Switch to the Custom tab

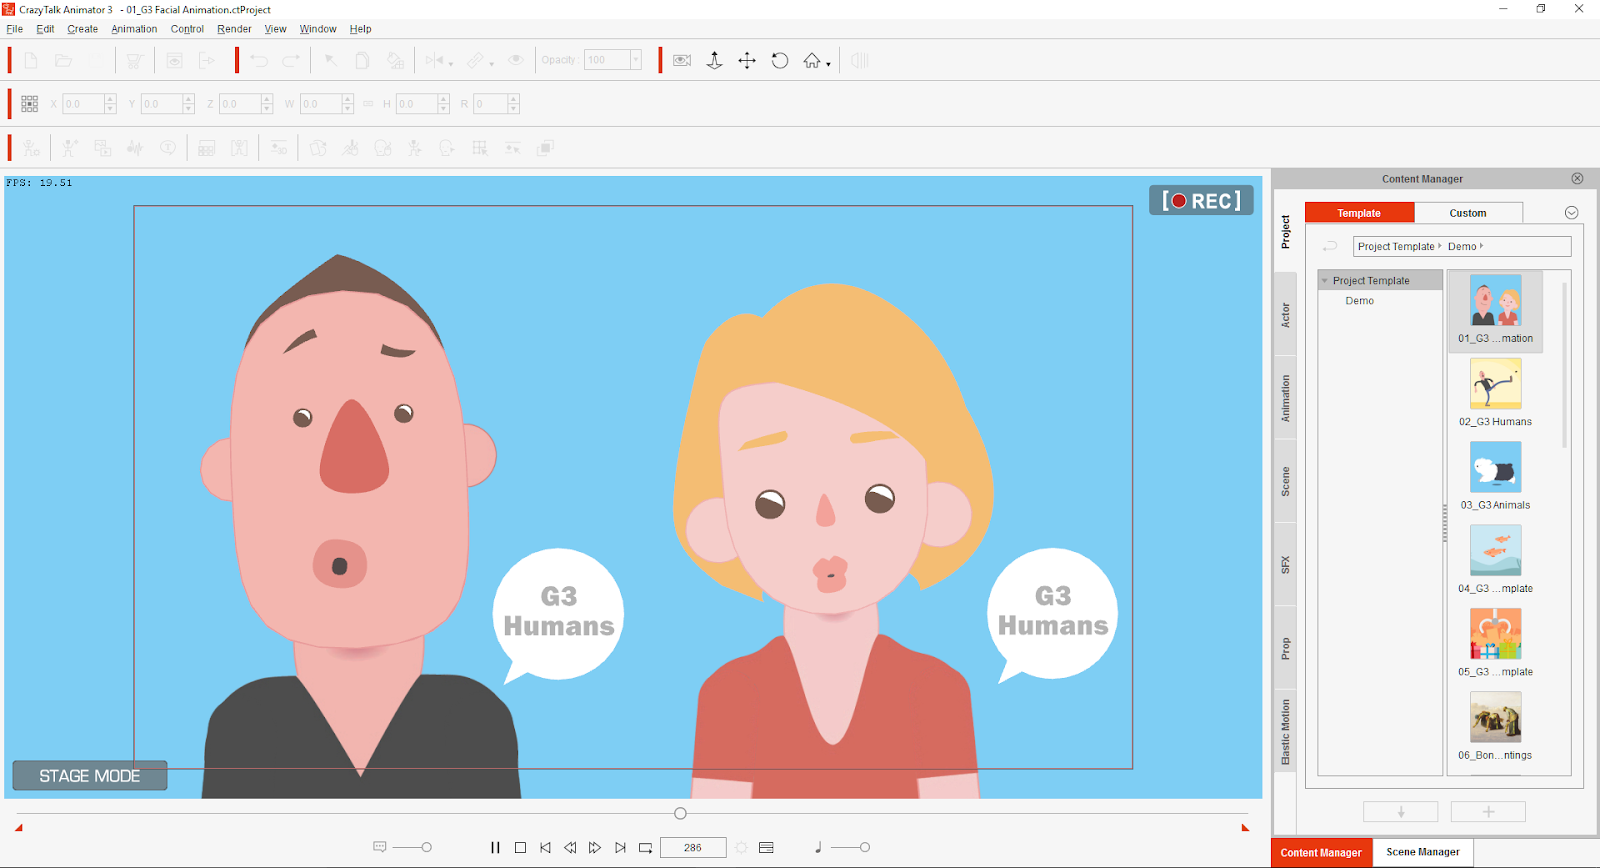(x=1467, y=213)
